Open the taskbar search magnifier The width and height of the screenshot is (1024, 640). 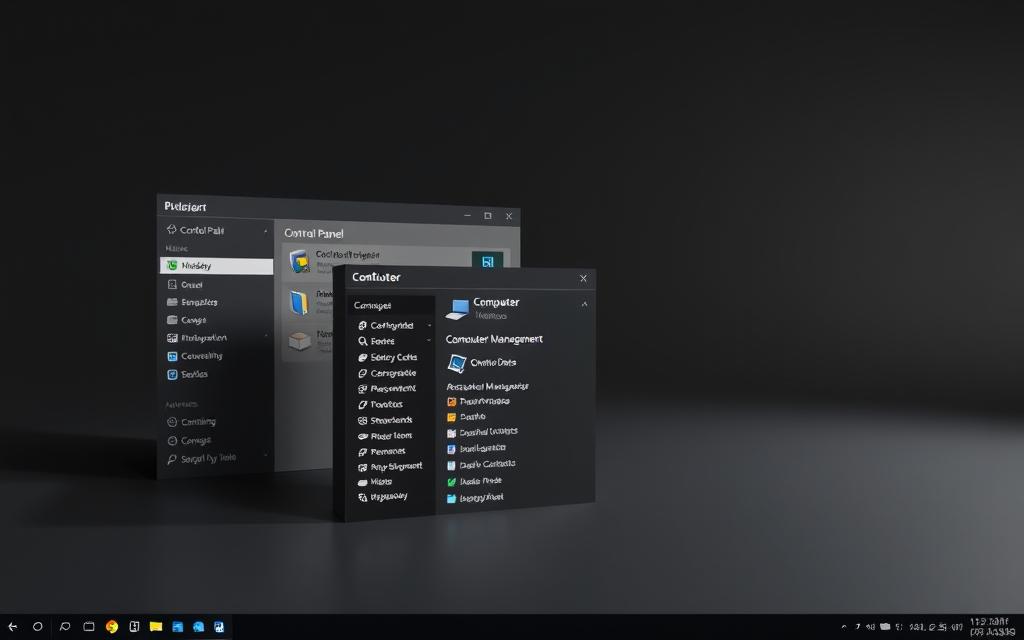[65, 627]
